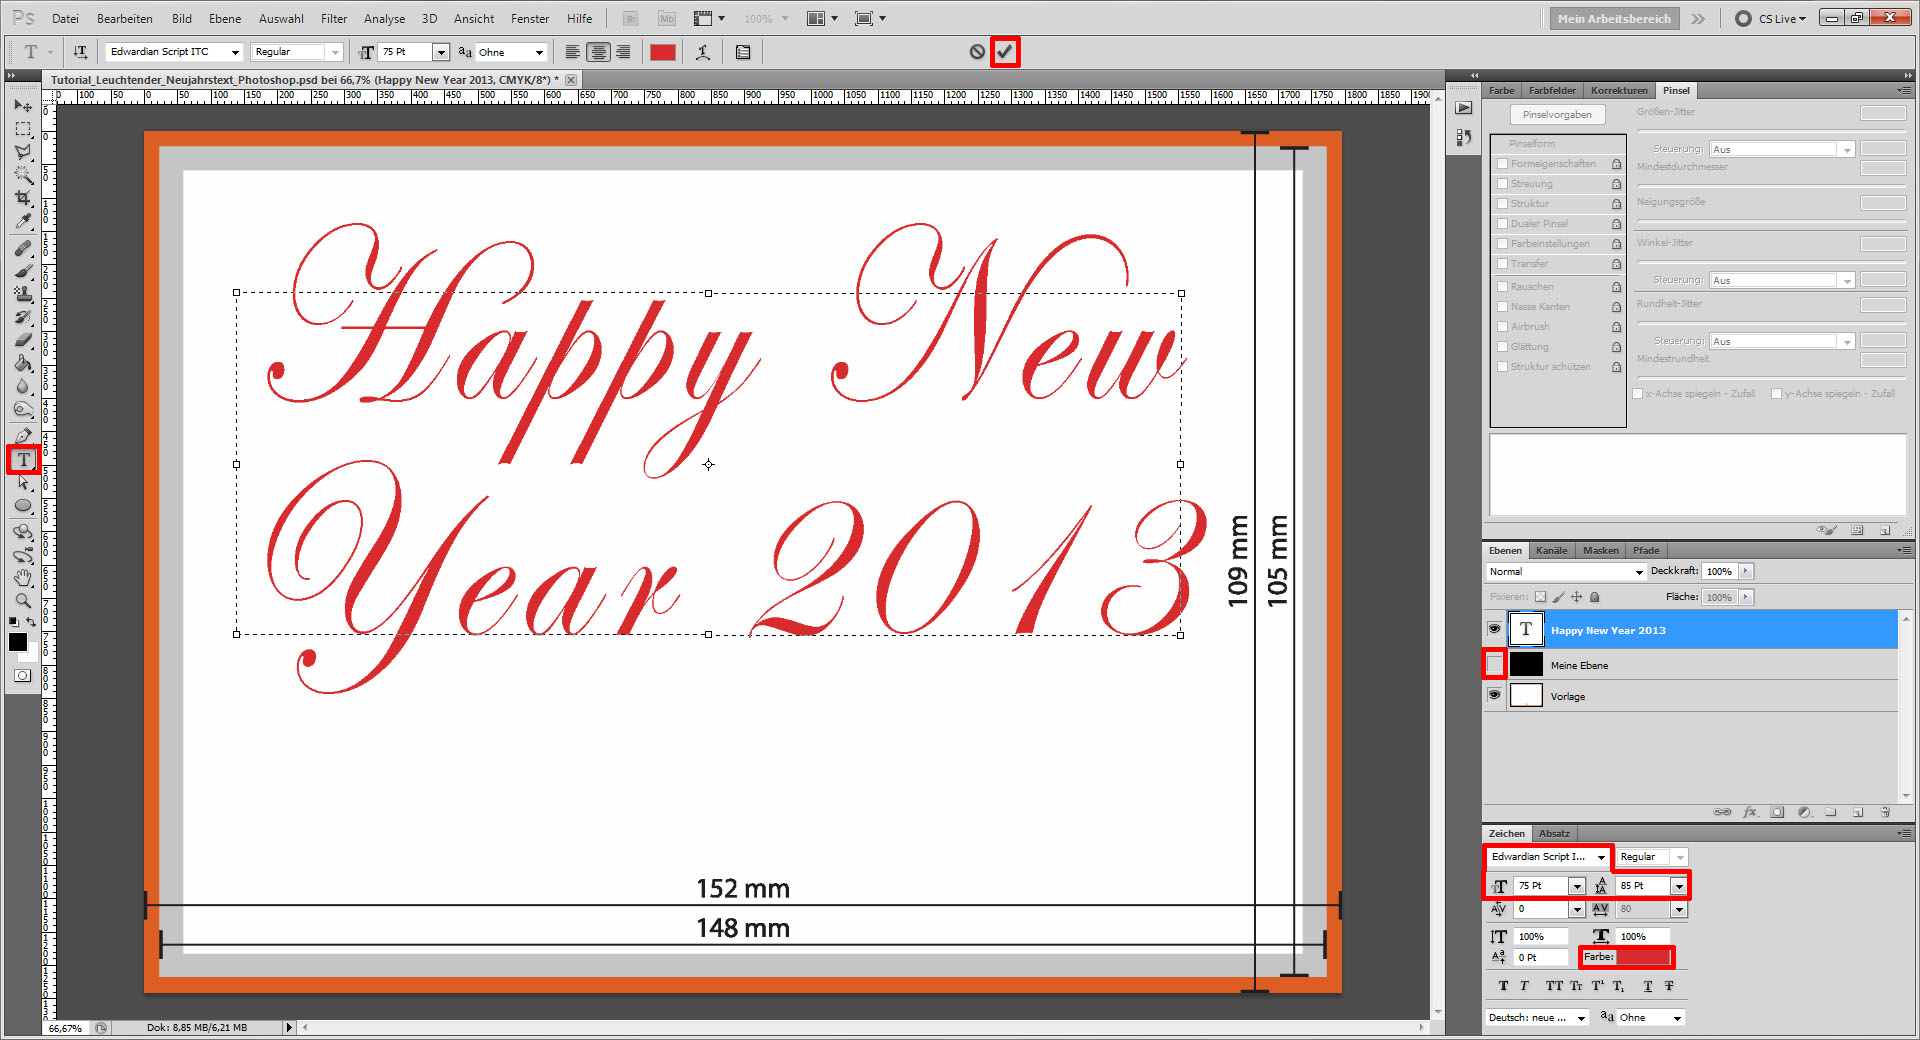Open the layer blend mode Normal dropdown

point(1563,571)
